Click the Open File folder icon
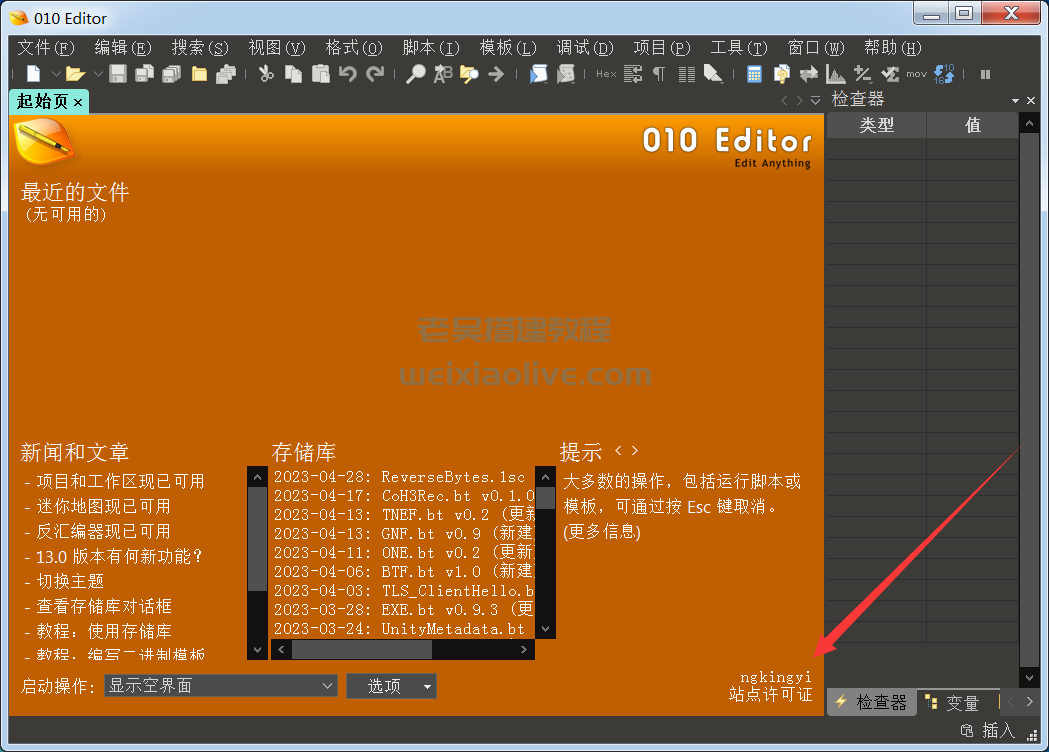 (x=75, y=74)
